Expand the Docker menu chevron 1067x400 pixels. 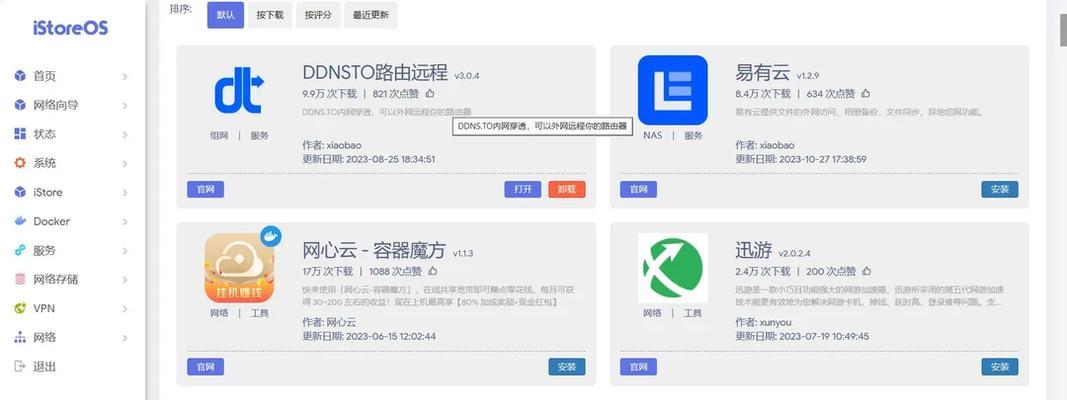125,222
